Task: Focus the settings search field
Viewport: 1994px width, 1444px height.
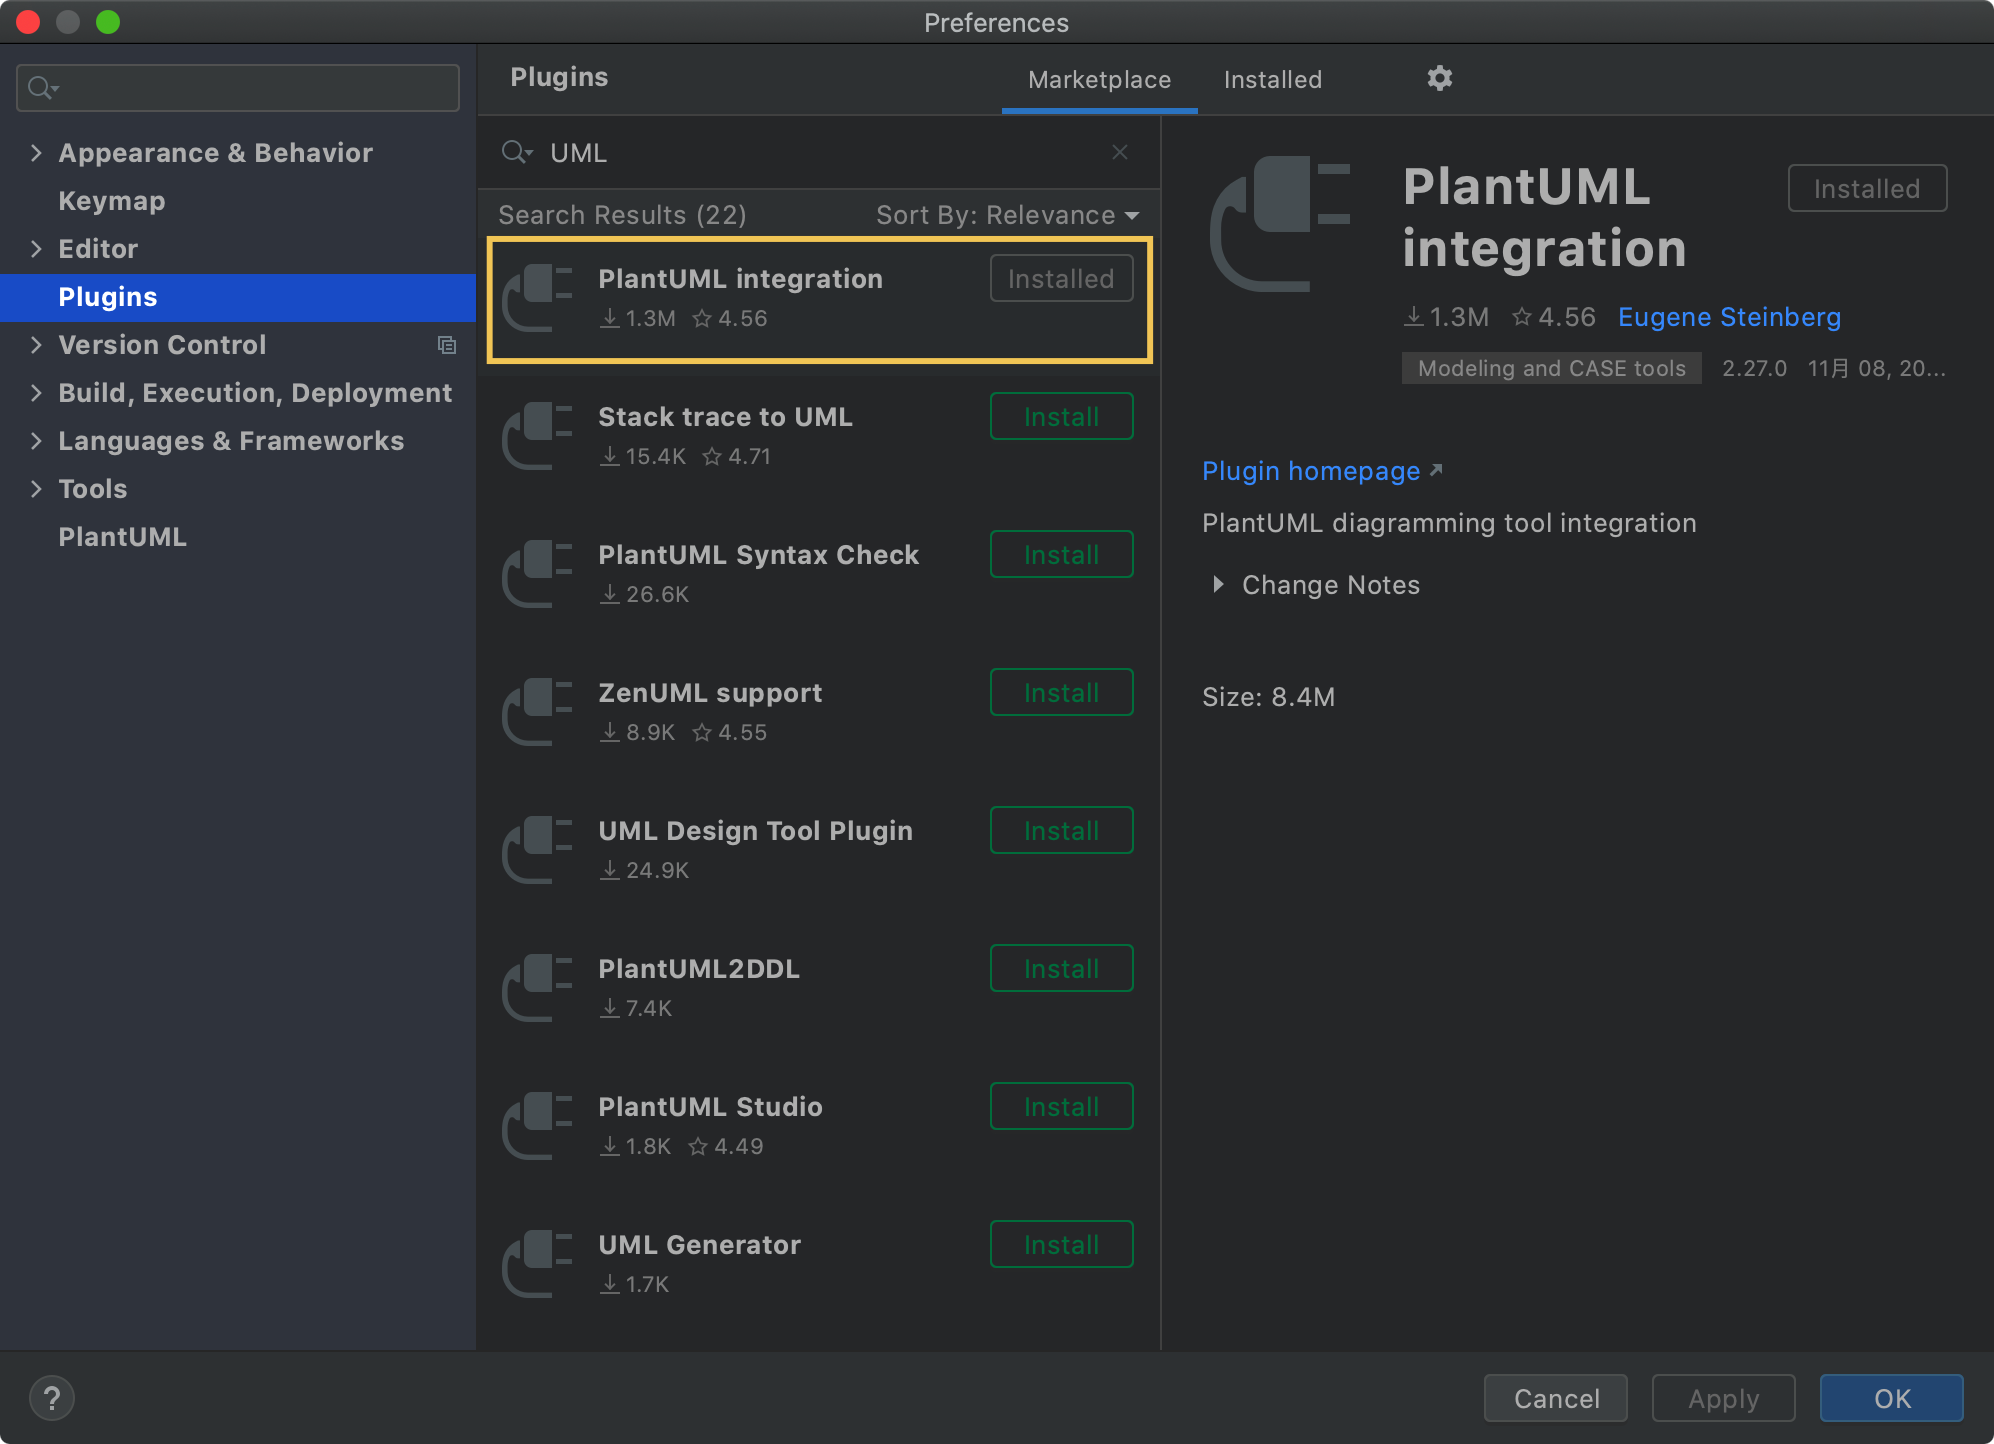Action: 238,88
